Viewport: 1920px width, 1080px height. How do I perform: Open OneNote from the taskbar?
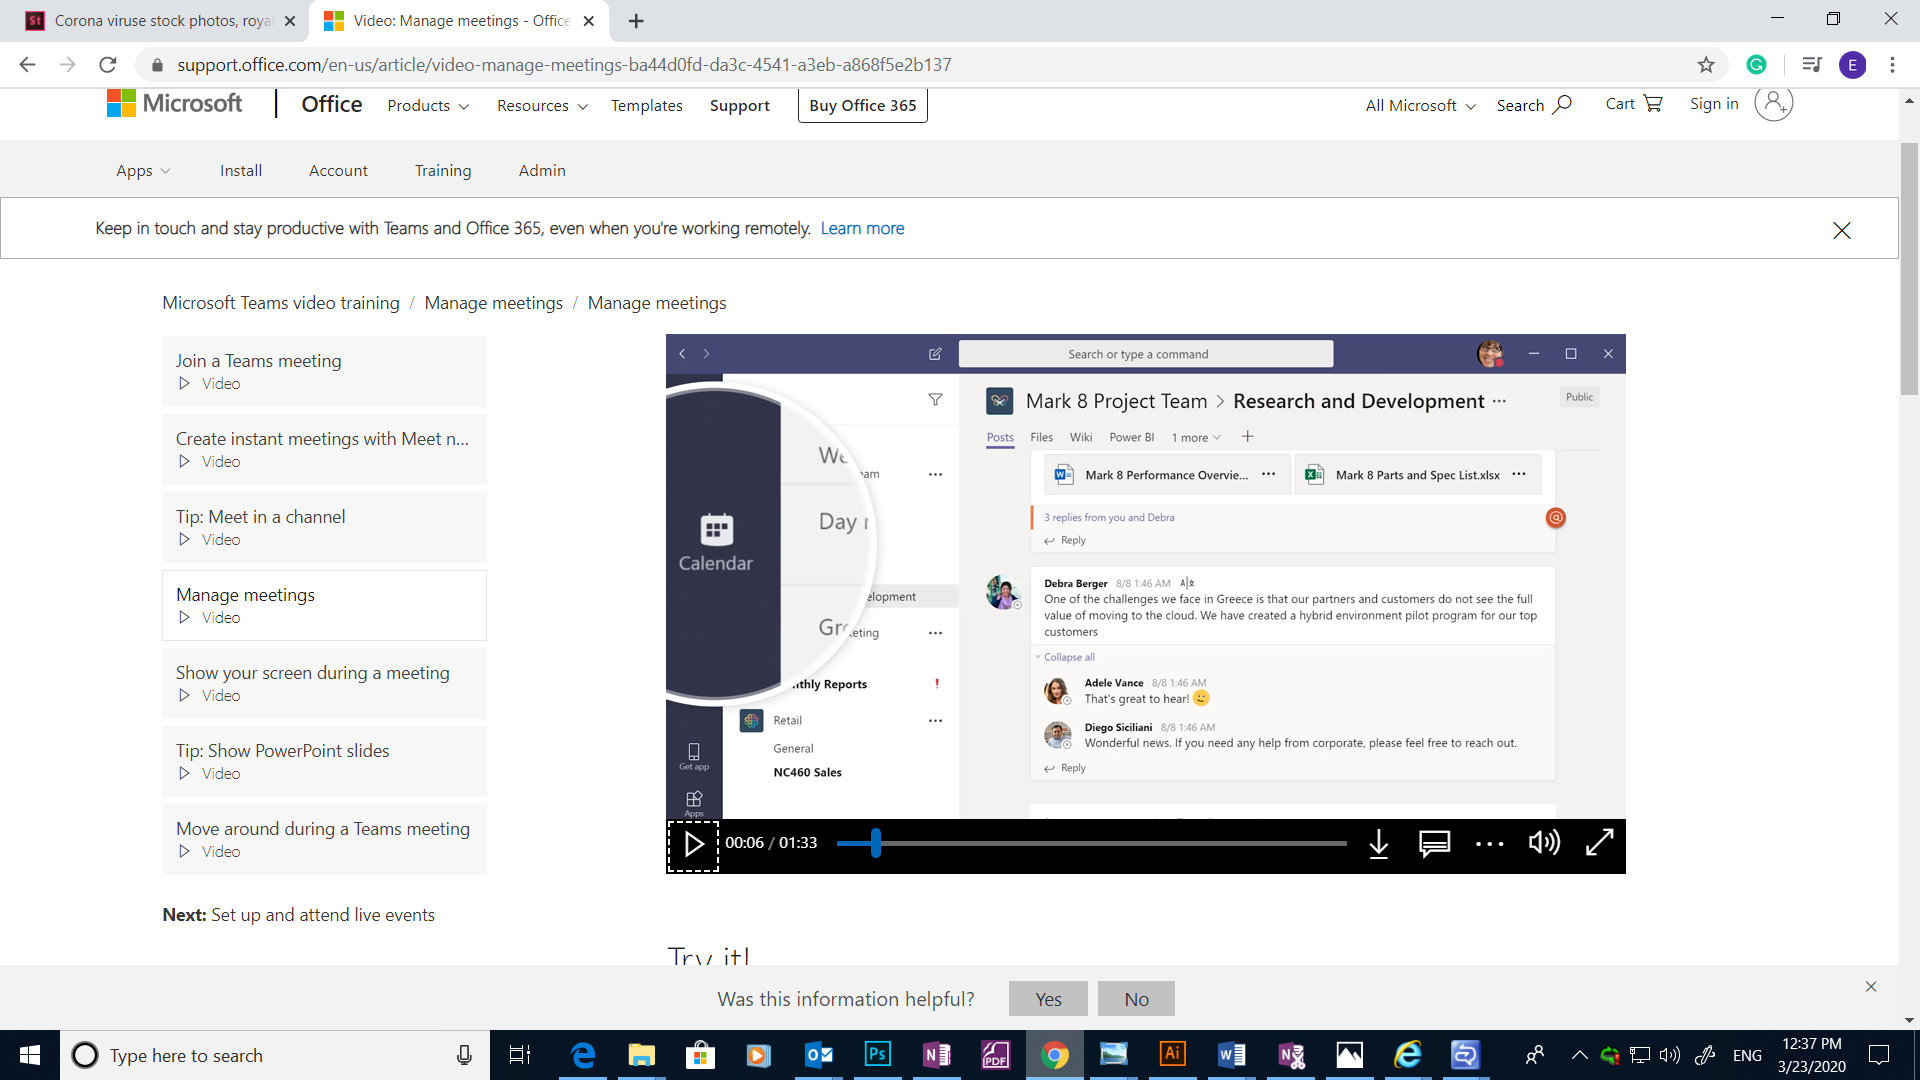tap(936, 1055)
